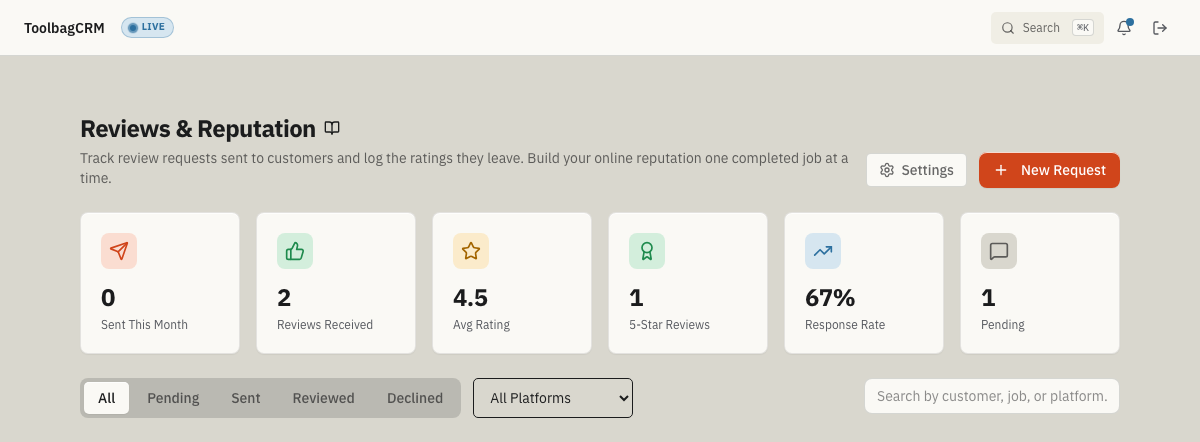Switch to the Reviewed filter tab

click(x=323, y=398)
